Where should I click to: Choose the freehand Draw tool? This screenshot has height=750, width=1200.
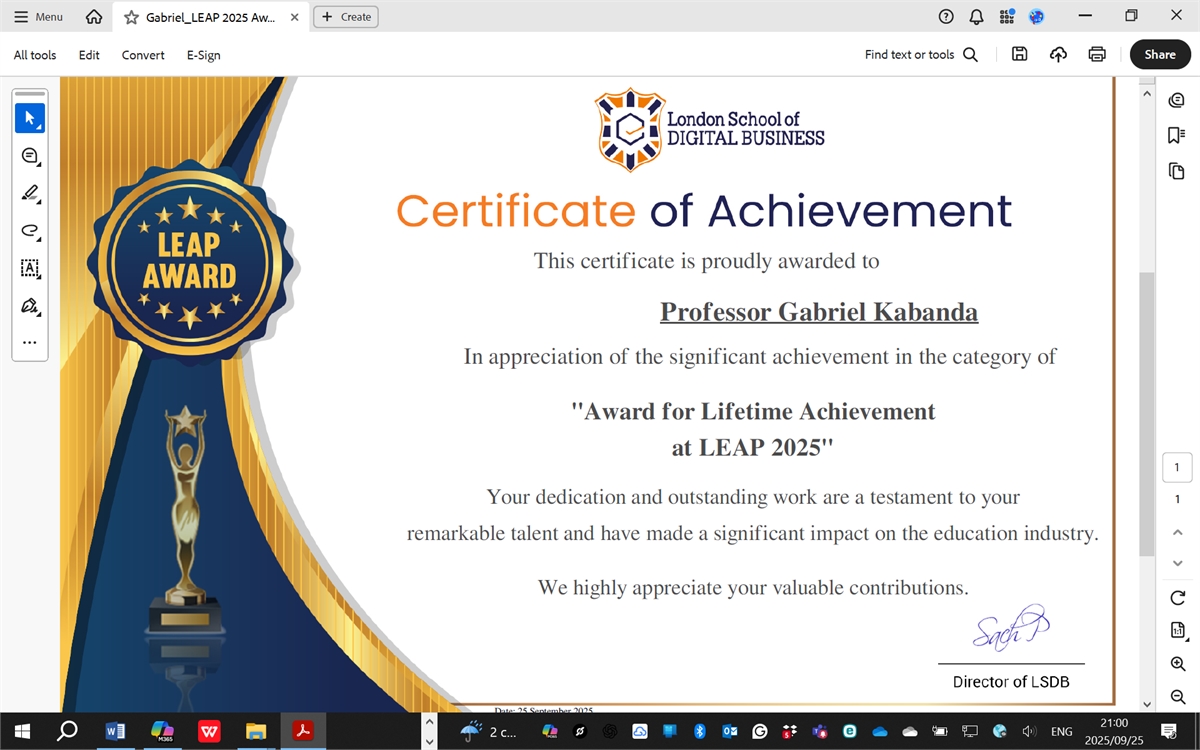29,231
